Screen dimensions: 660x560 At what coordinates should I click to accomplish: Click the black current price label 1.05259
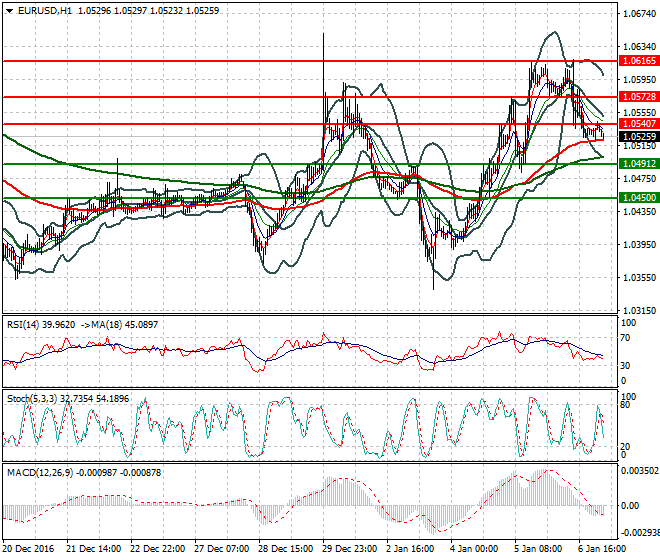pos(639,137)
